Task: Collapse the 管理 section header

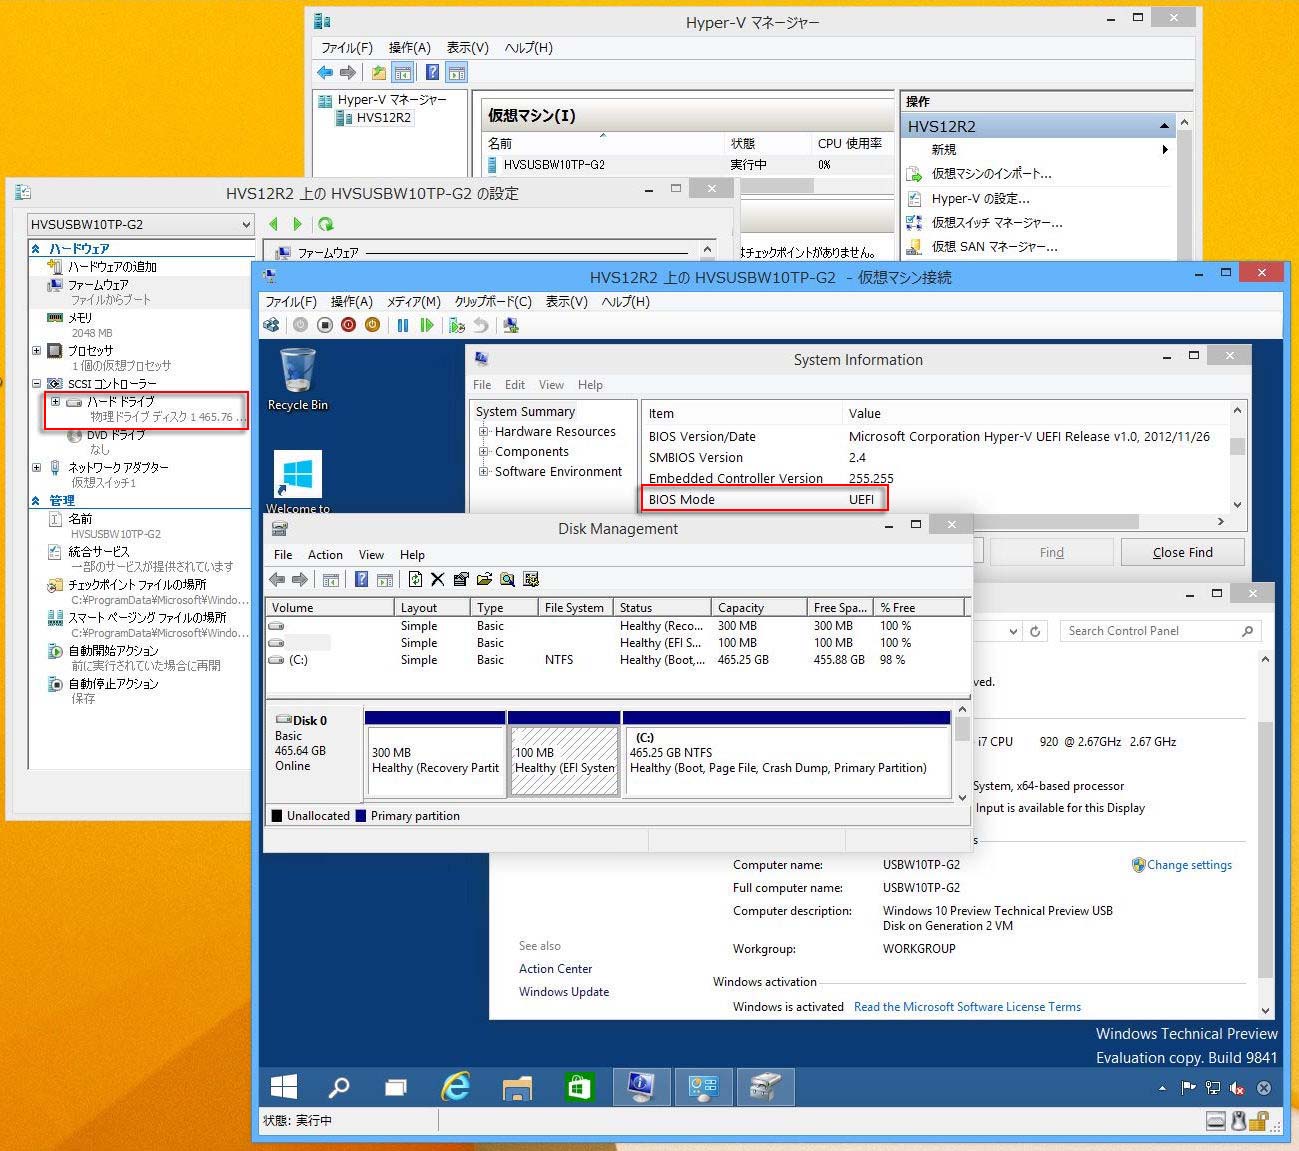Action: 36,500
